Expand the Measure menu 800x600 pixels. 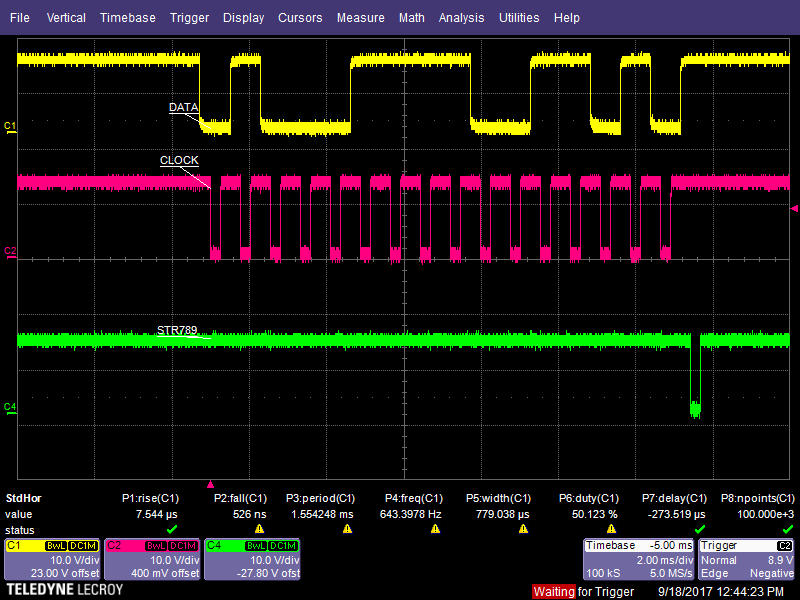tap(360, 18)
